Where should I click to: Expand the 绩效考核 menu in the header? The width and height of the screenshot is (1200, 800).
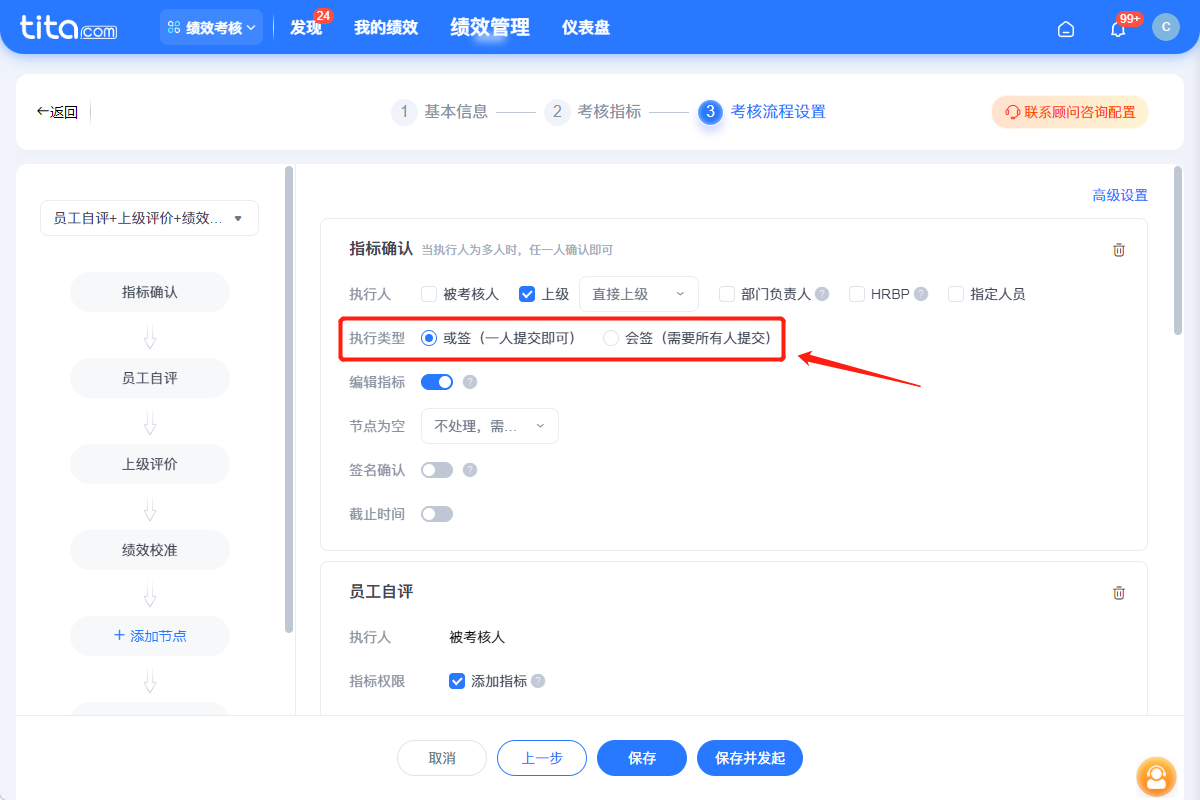[211, 27]
